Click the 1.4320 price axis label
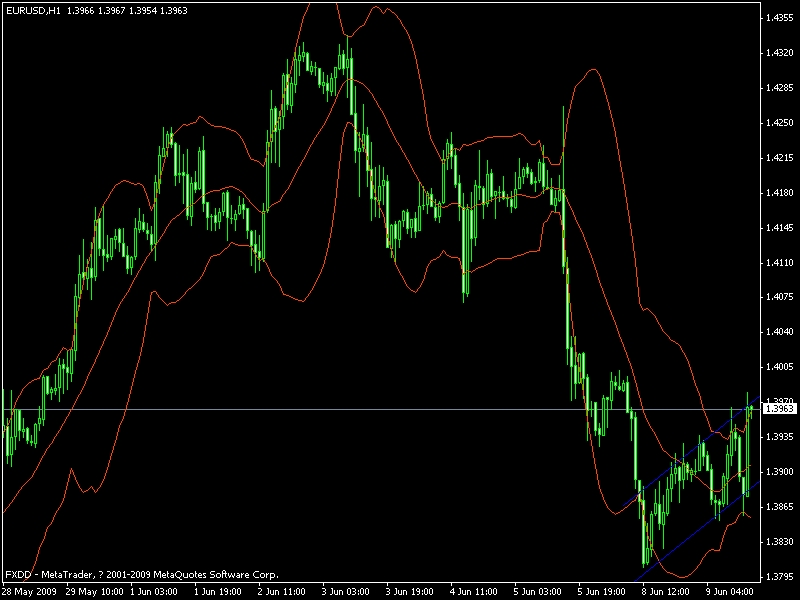 (x=780, y=53)
